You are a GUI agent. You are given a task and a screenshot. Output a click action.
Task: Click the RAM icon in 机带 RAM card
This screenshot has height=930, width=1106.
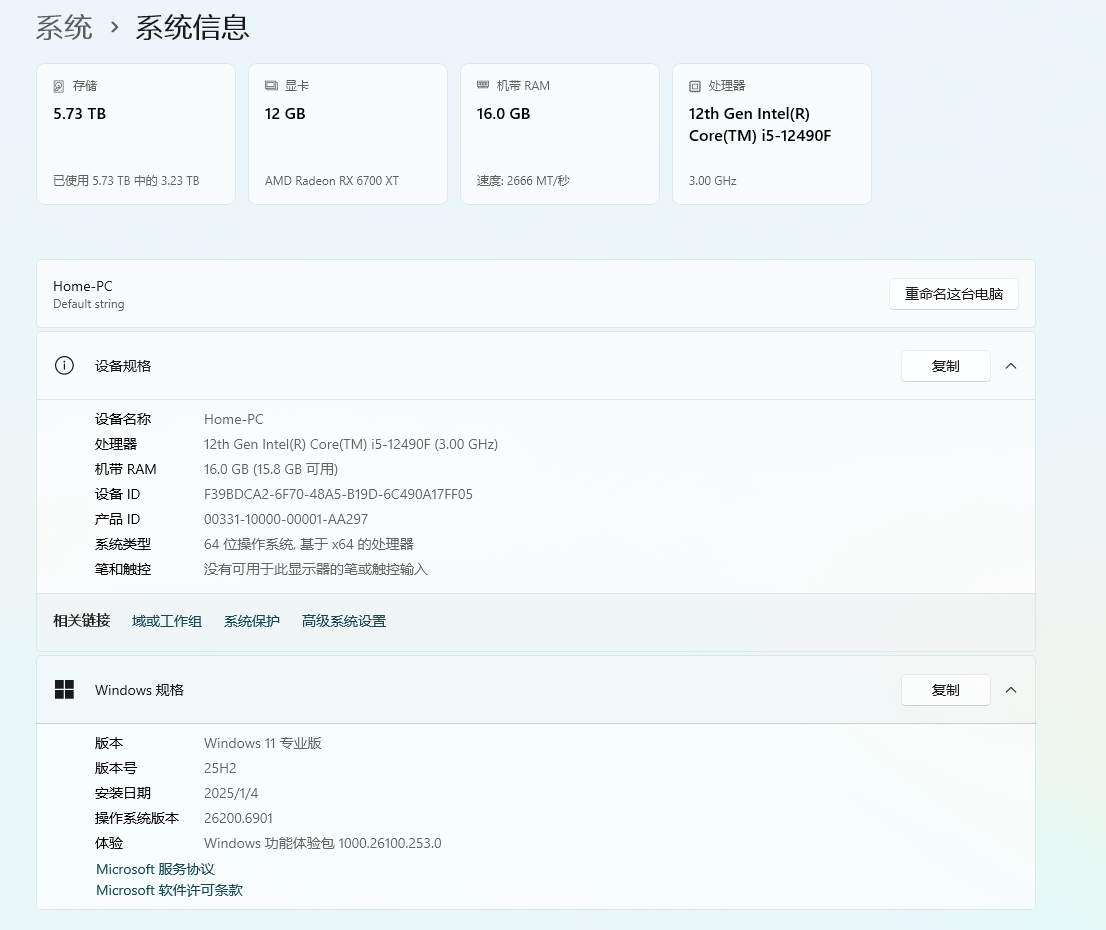[x=483, y=86]
